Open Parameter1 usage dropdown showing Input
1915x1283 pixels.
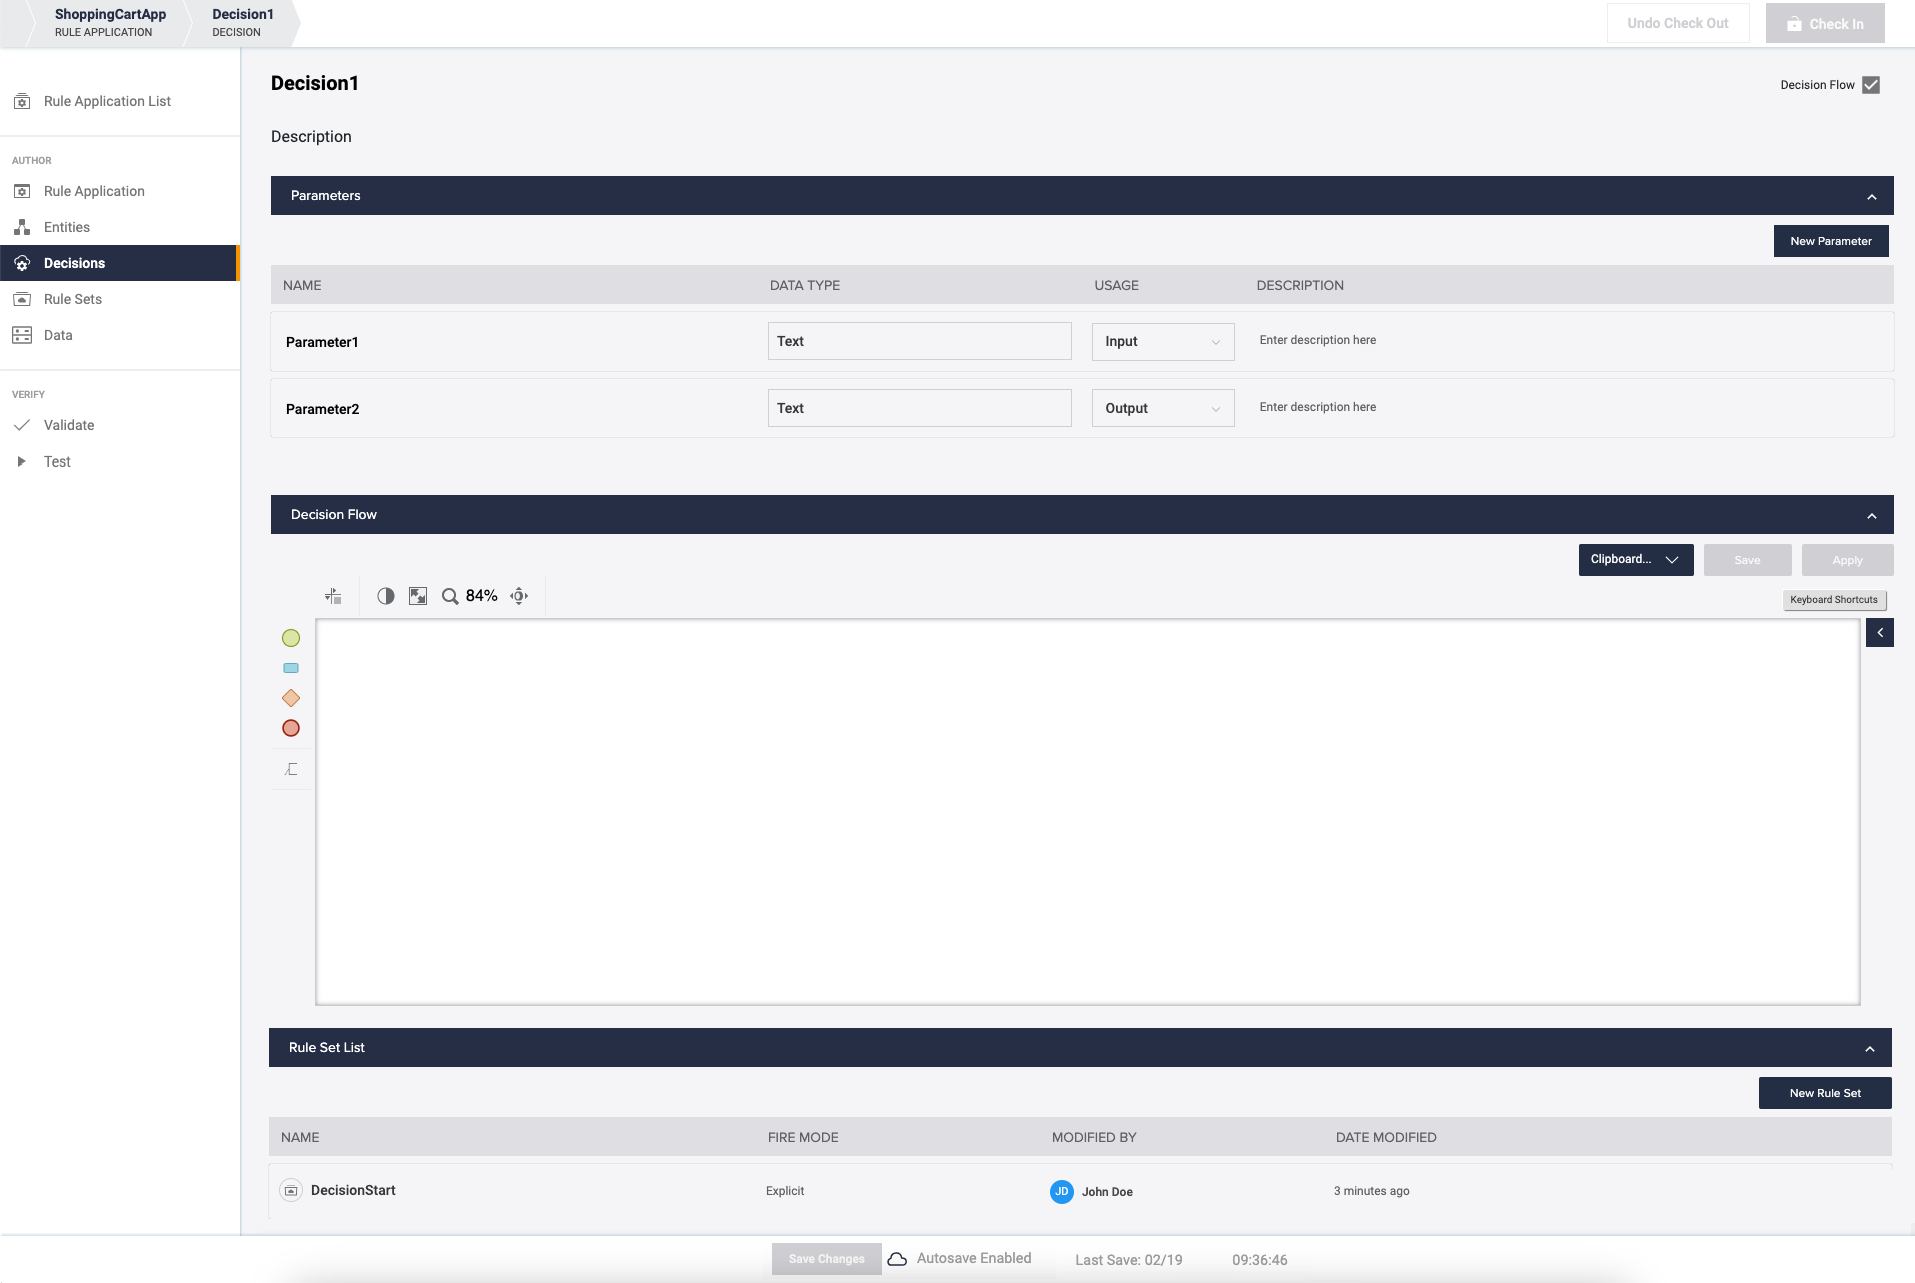coord(1162,342)
